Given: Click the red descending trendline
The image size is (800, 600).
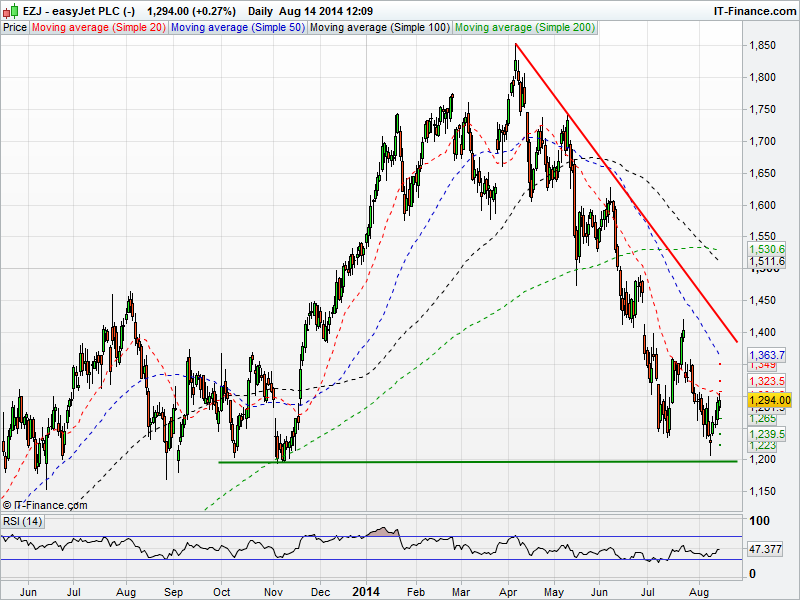Looking at the screenshot, I should [627, 193].
